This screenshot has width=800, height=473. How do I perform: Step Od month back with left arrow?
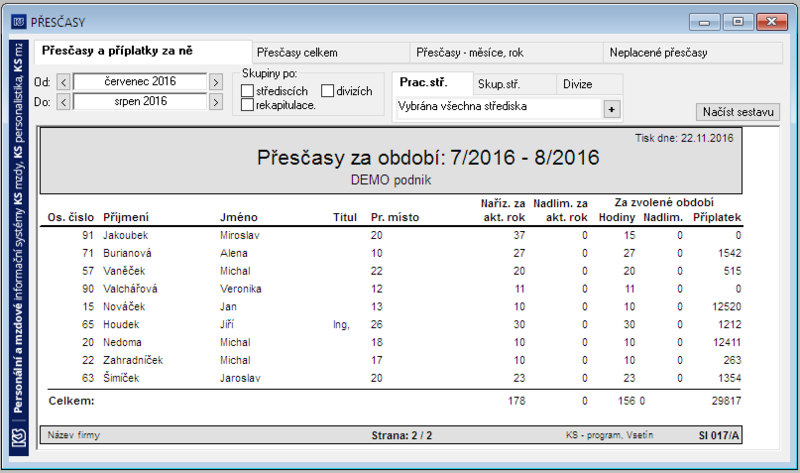tap(63, 82)
